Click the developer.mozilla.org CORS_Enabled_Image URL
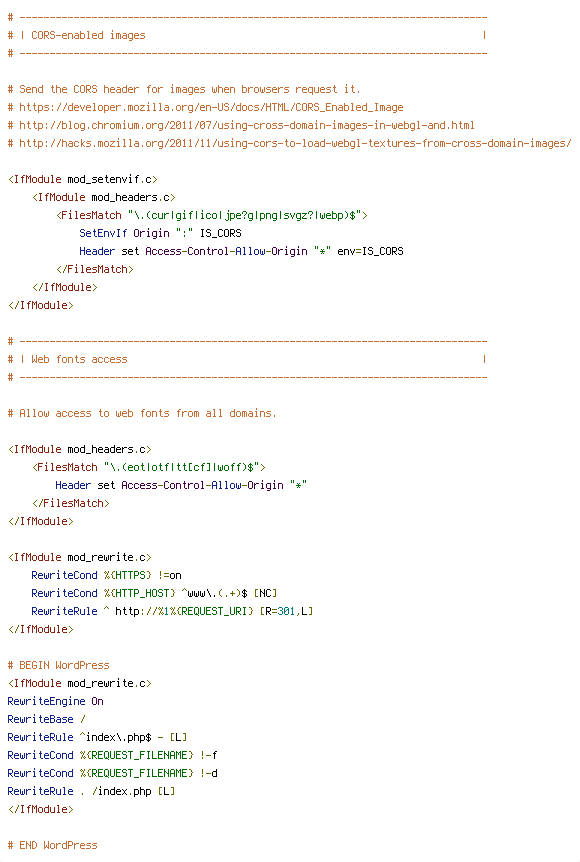This screenshot has width=580, height=862. 211,107
